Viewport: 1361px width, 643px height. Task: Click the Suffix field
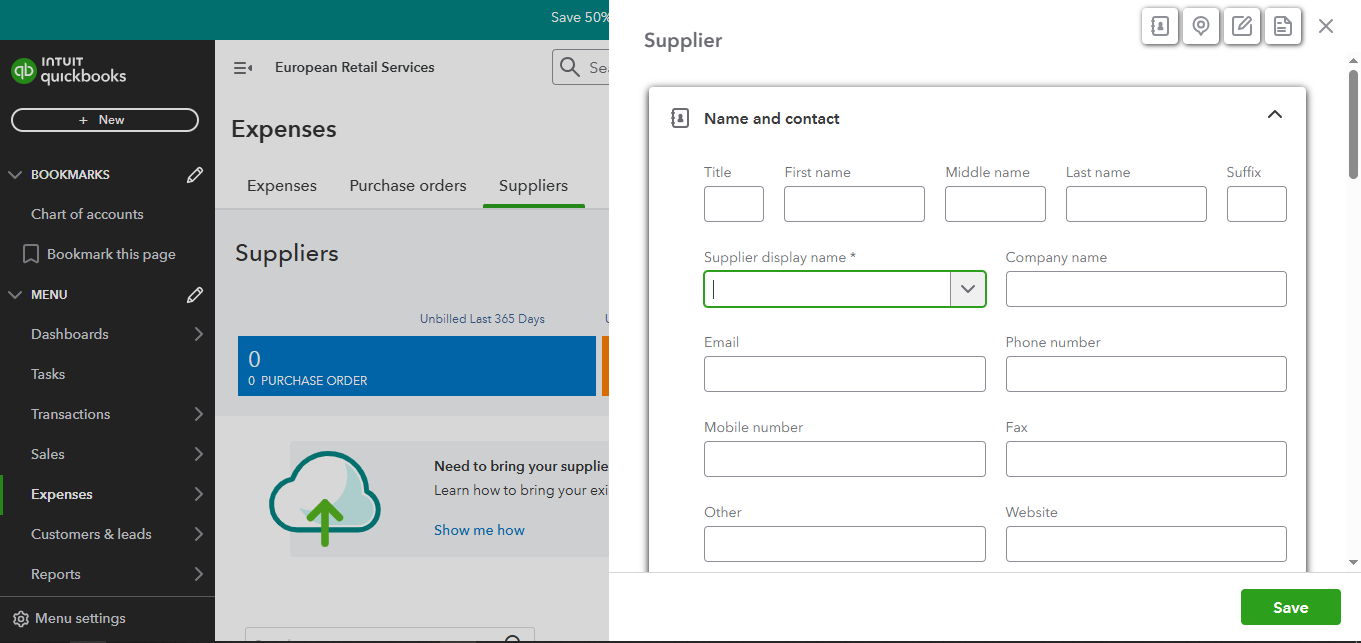pyautogui.click(x=1257, y=204)
